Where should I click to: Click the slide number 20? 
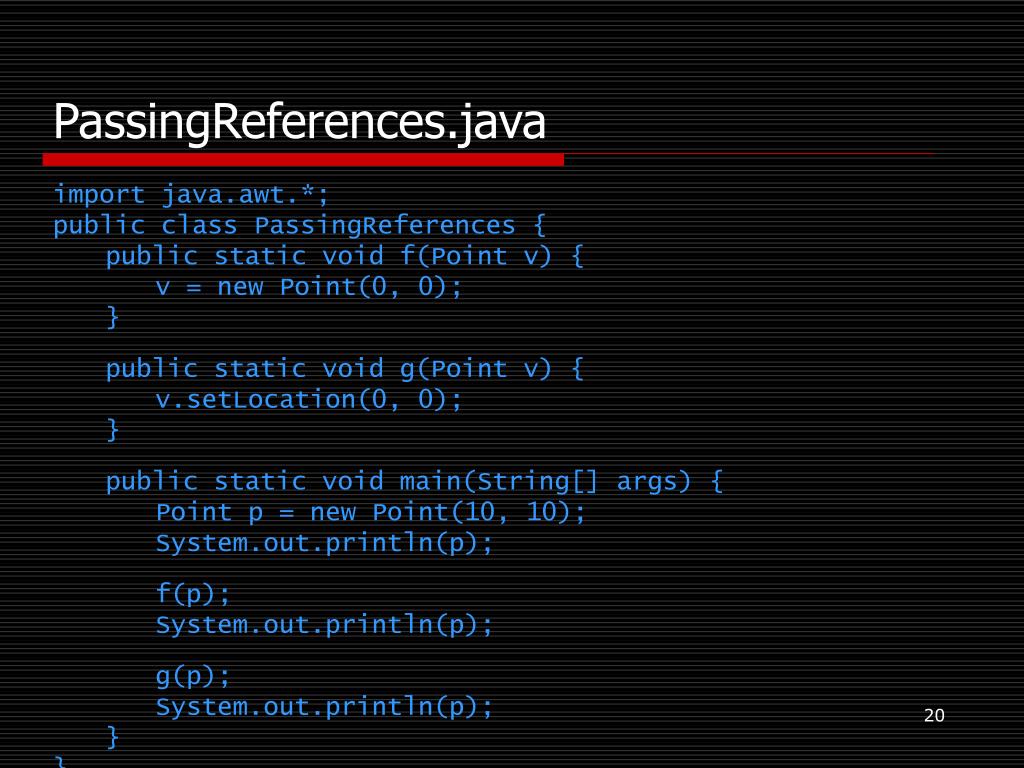click(934, 715)
